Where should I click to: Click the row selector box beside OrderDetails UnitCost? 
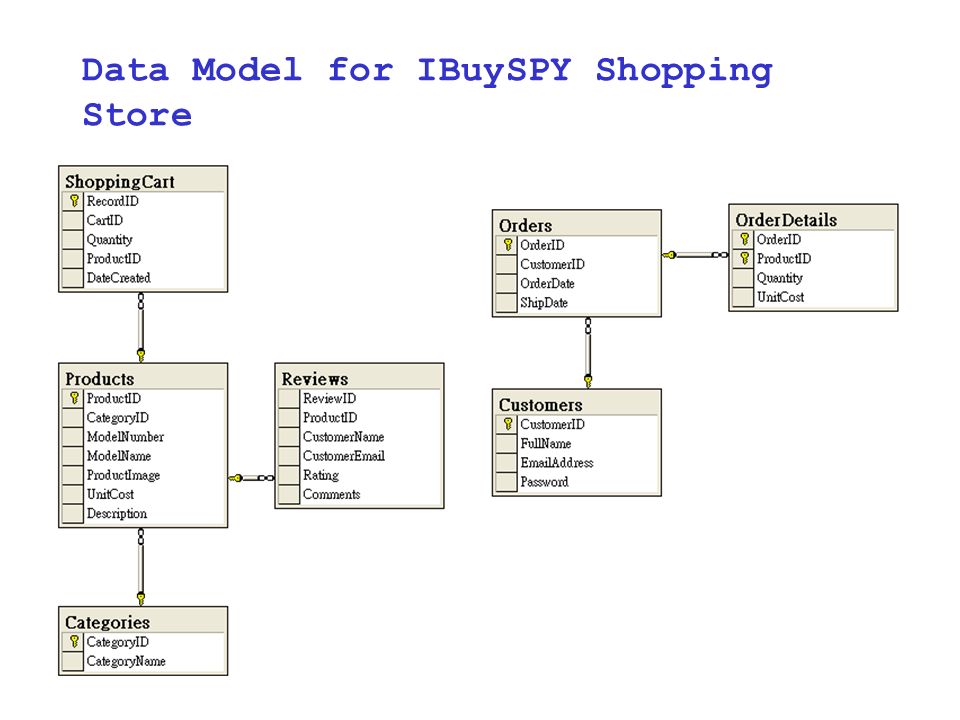[743, 297]
